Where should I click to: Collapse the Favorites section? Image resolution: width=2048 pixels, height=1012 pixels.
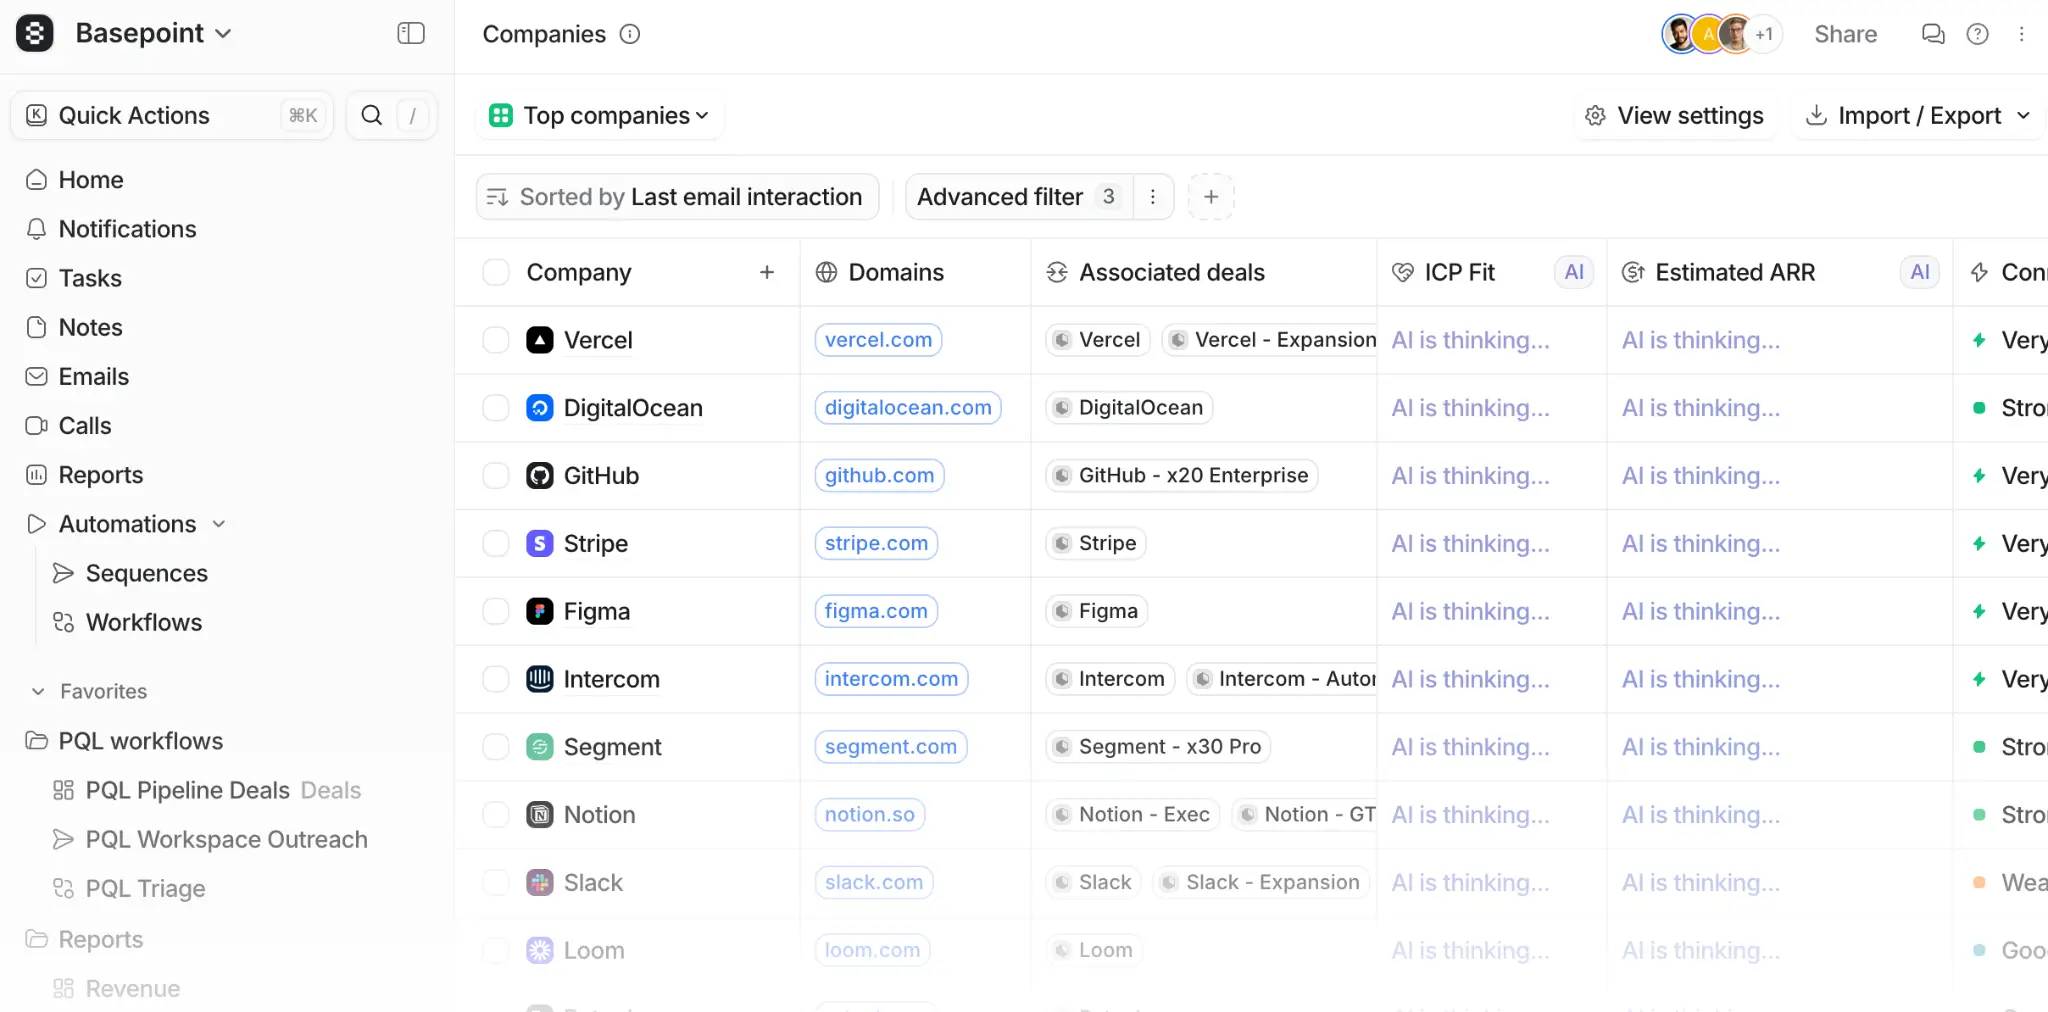90,691
